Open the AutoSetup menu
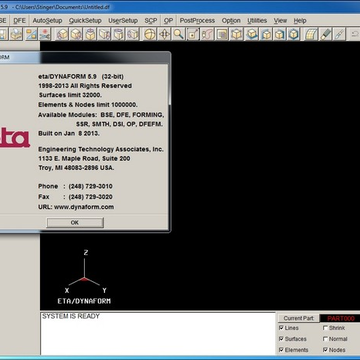The height and width of the screenshot is (360, 360). [47, 21]
